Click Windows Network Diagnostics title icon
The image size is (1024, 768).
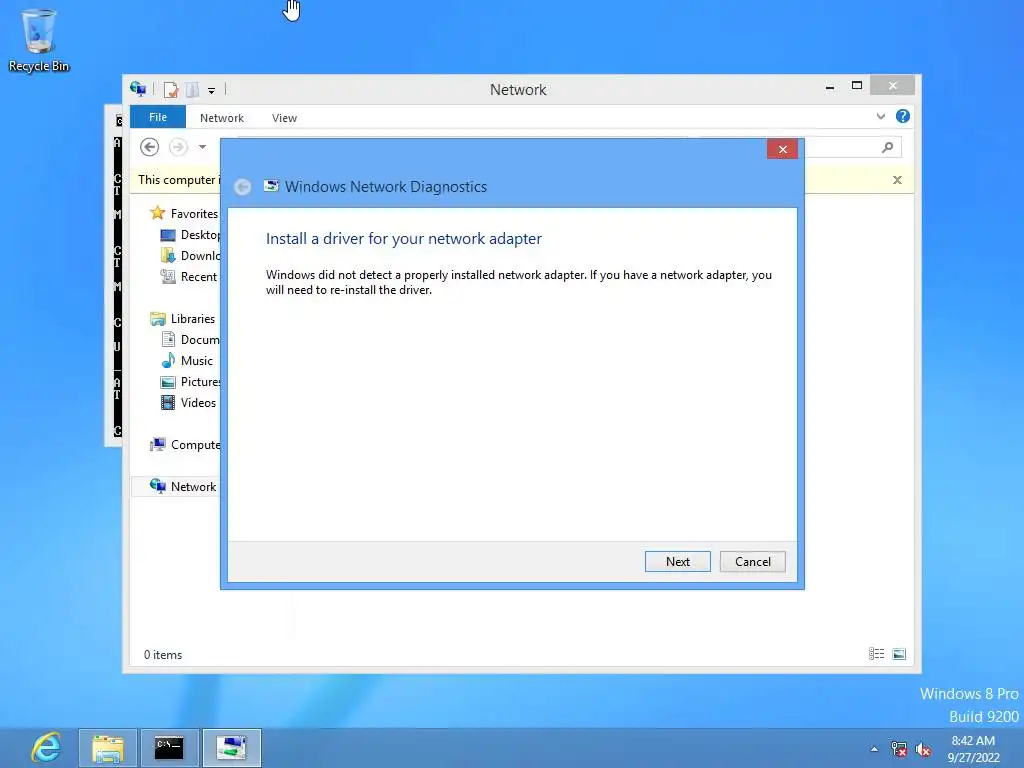(x=271, y=186)
